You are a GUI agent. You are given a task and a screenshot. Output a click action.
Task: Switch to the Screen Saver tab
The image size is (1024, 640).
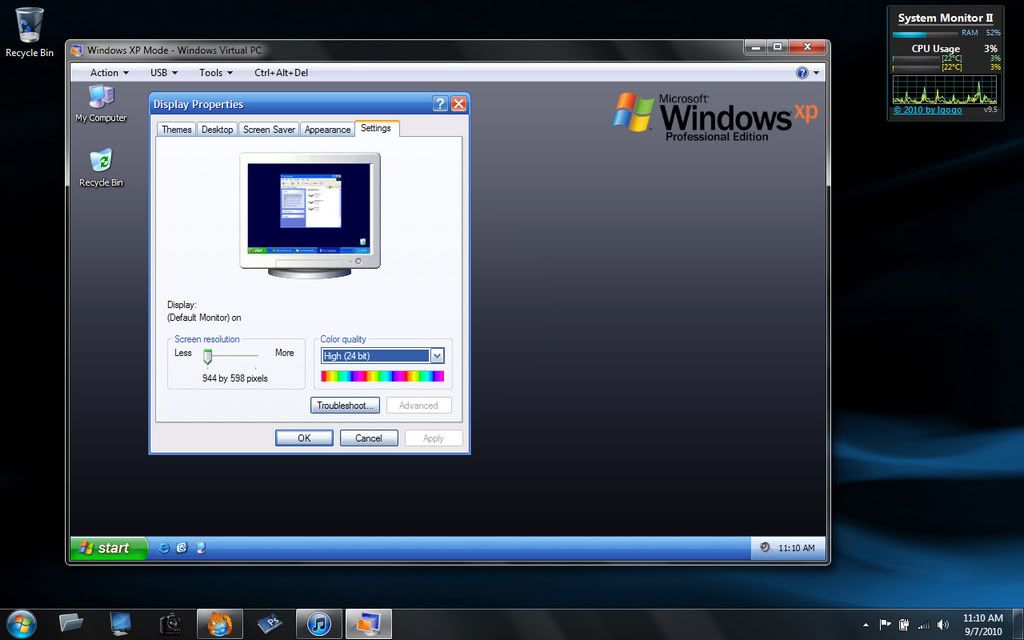(269, 129)
